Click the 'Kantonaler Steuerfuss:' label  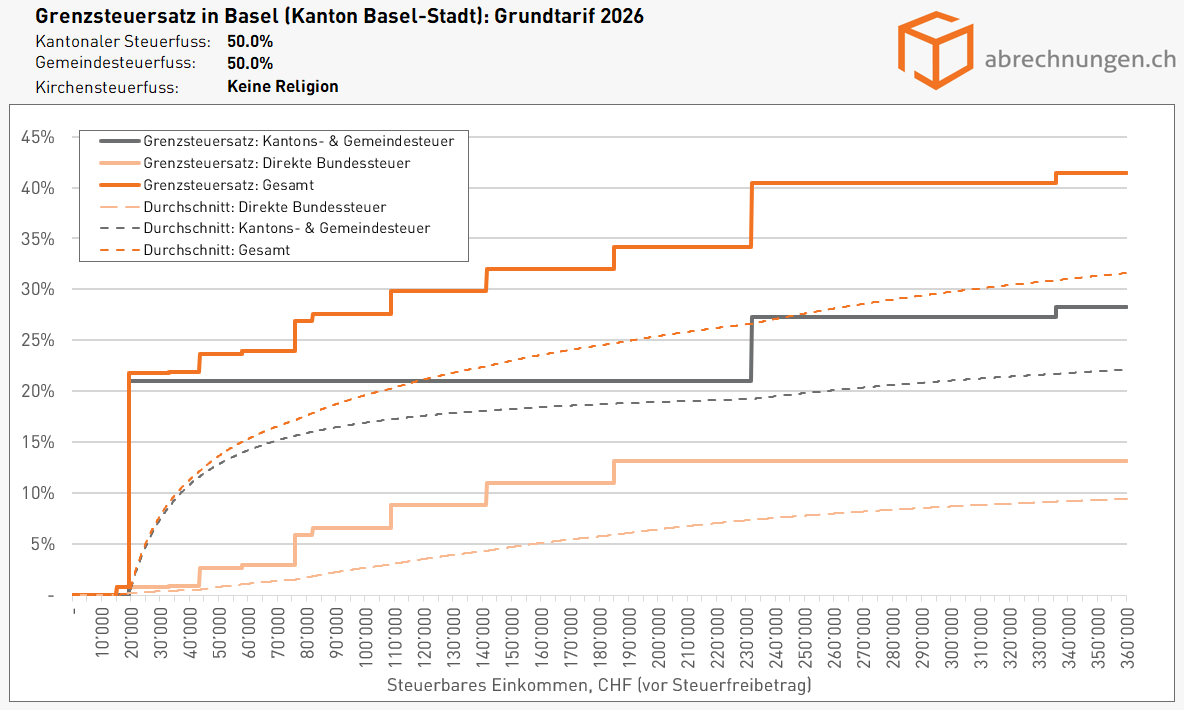[123, 42]
